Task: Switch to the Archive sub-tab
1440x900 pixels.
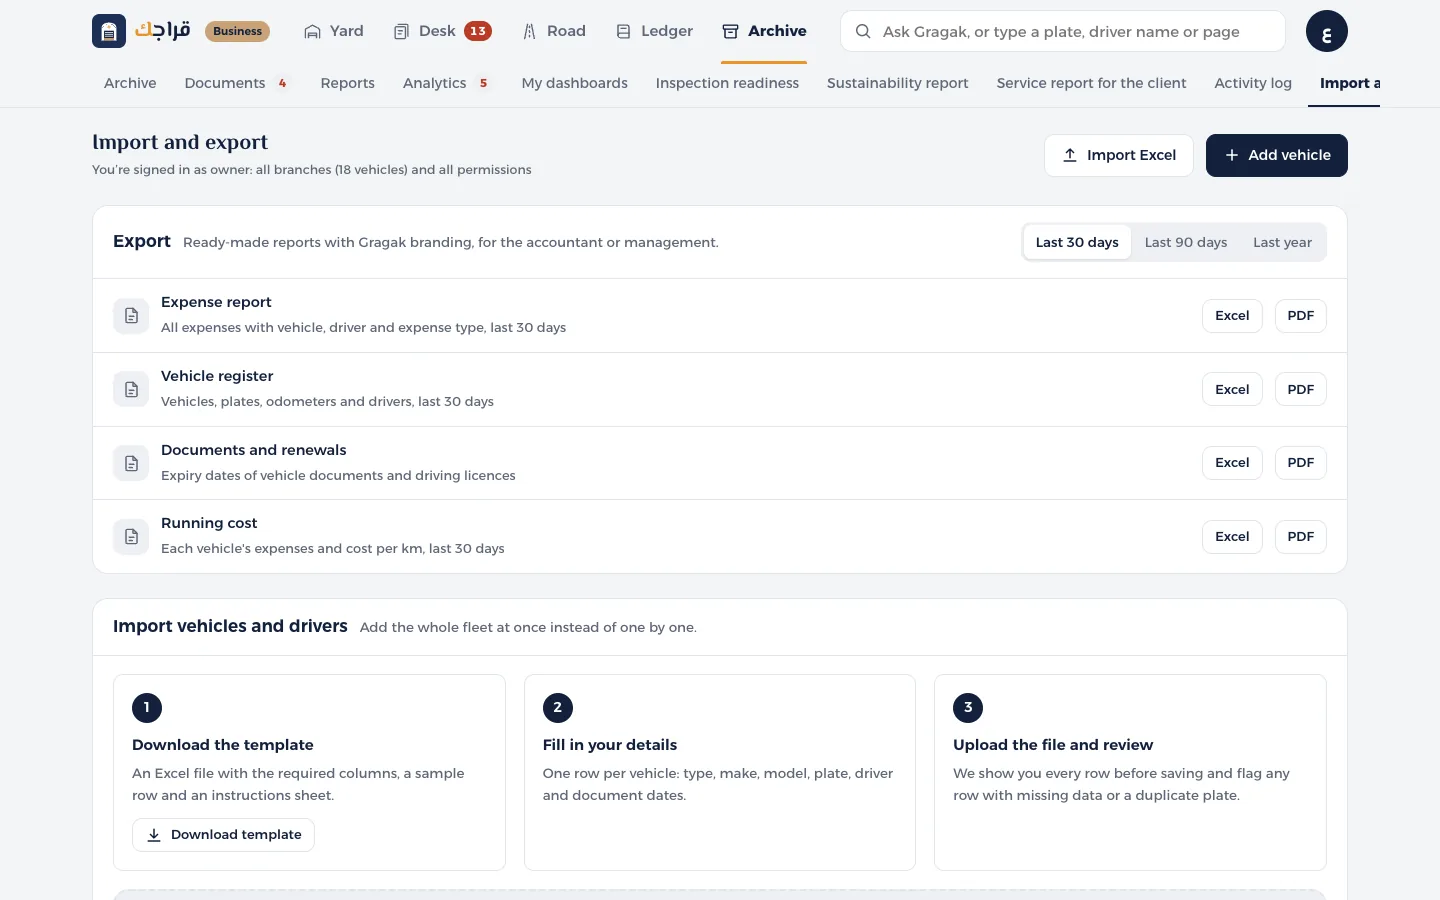Action: click(130, 83)
